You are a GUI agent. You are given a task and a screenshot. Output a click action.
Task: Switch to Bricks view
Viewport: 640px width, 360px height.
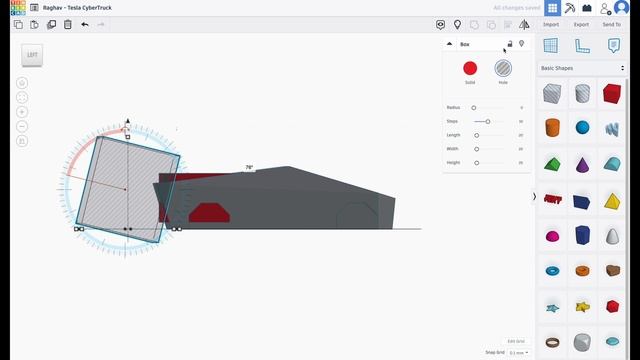[x=587, y=8]
